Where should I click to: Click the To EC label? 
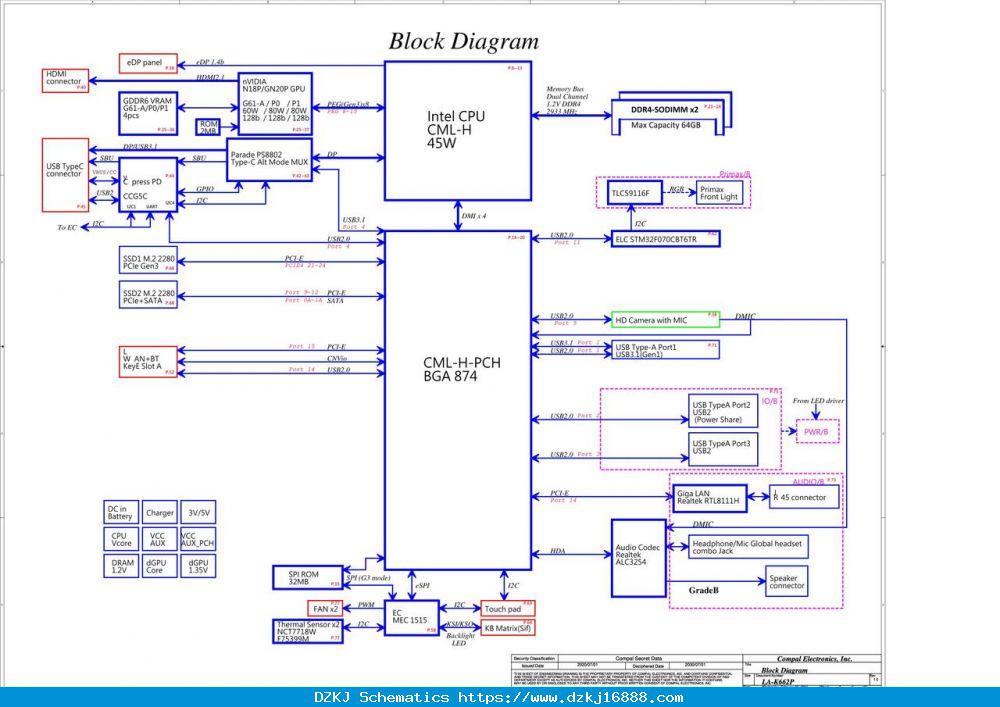[68, 227]
